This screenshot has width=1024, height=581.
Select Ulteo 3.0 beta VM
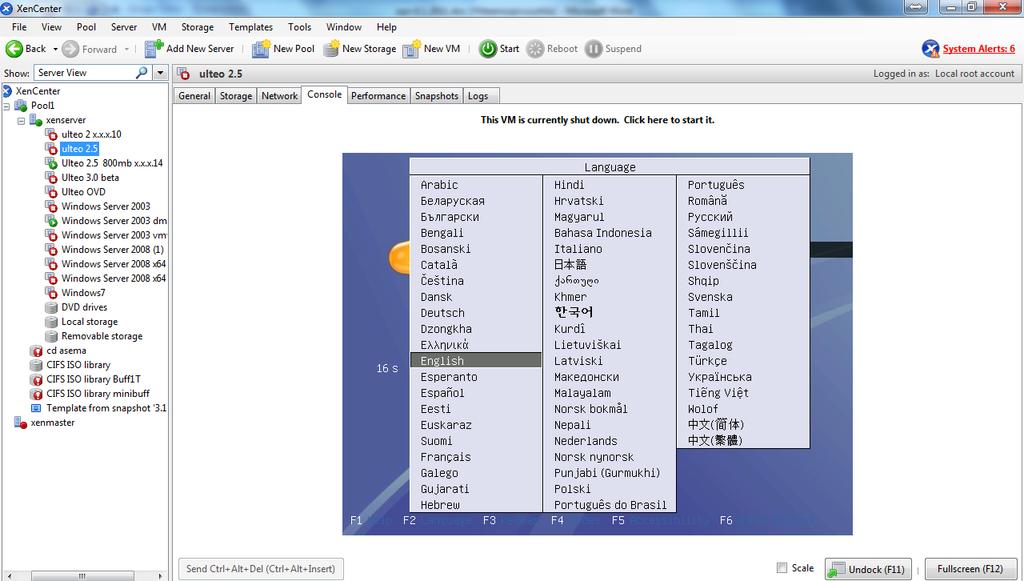90,178
